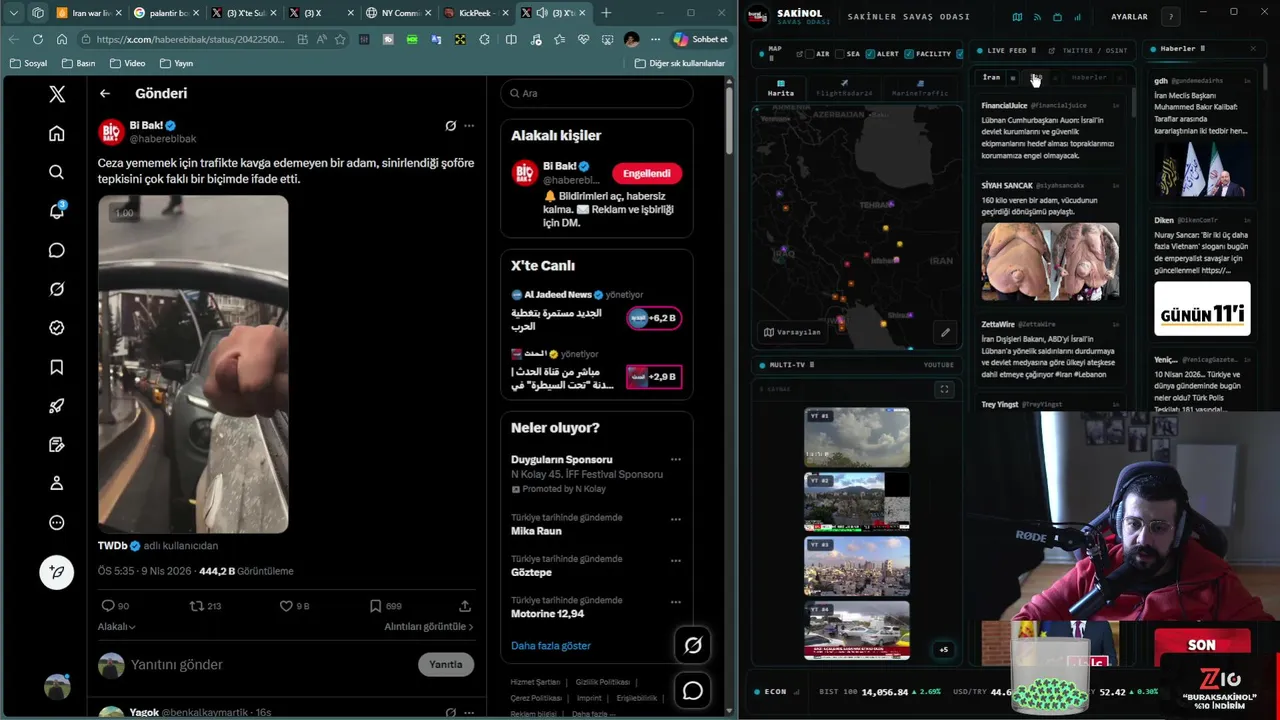Open the Varsayılan map style selector
Screen dimensions: 1280x720
[x=793, y=332]
